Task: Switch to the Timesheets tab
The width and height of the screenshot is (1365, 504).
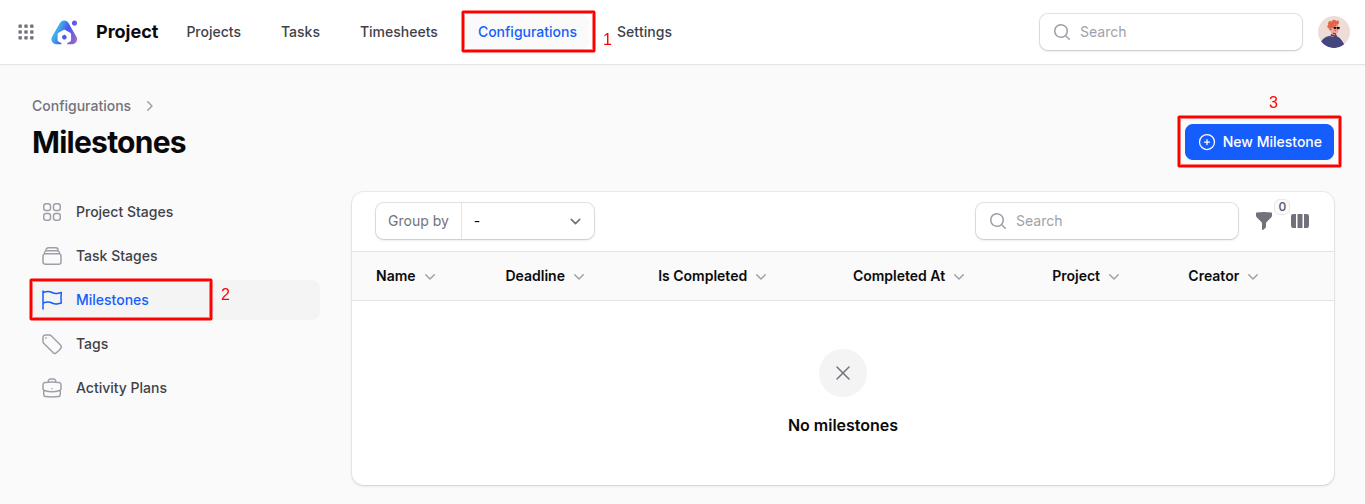Action: point(399,32)
